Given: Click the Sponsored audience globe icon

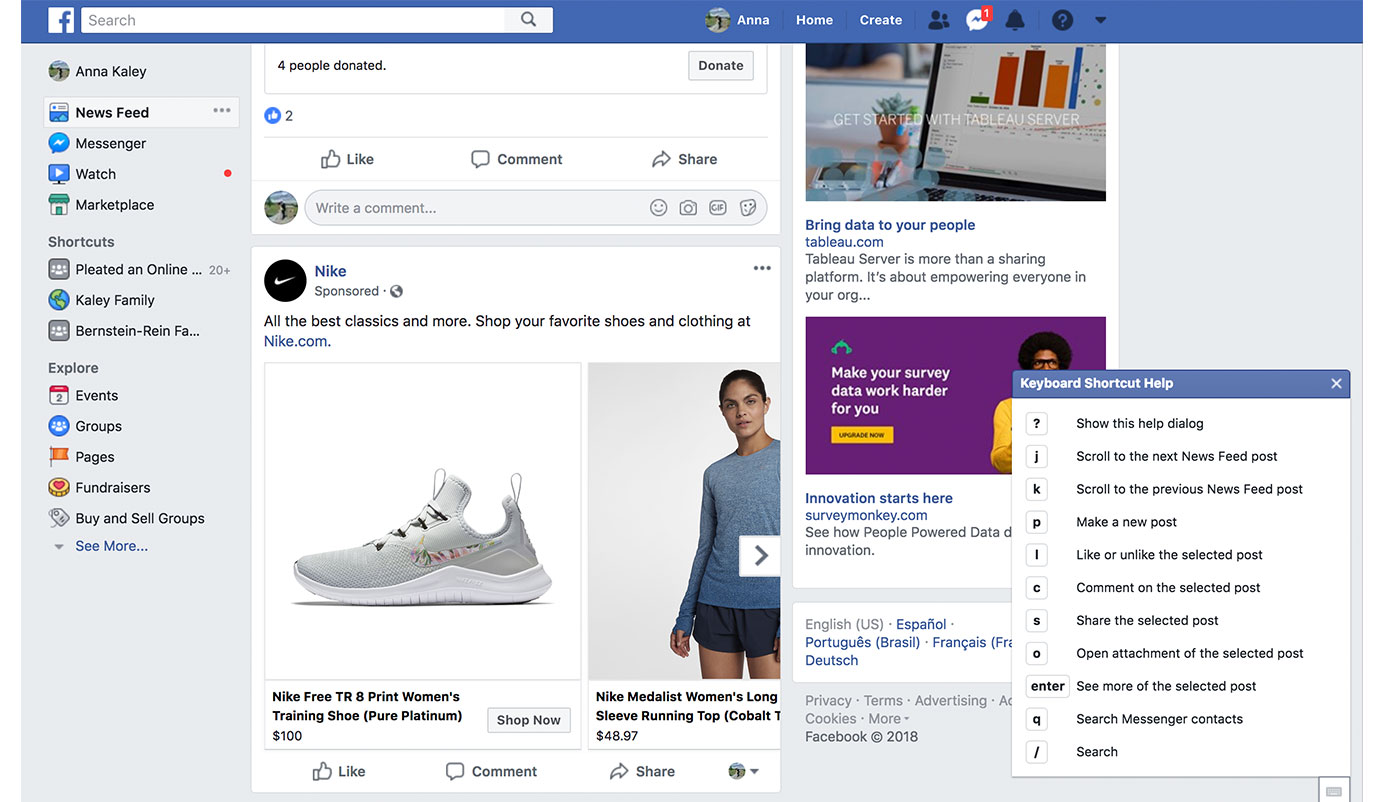Looking at the screenshot, I should (396, 292).
